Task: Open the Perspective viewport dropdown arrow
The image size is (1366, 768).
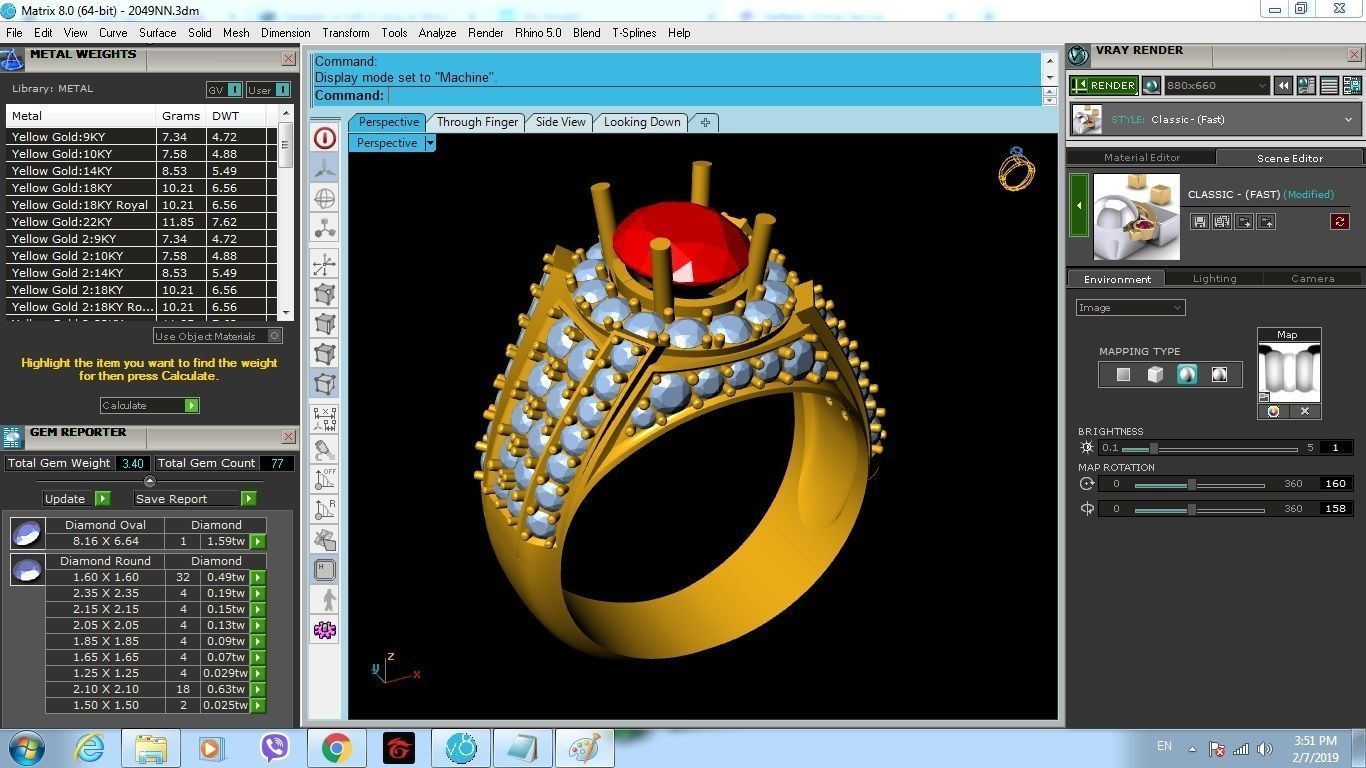Action: [x=430, y=143]
